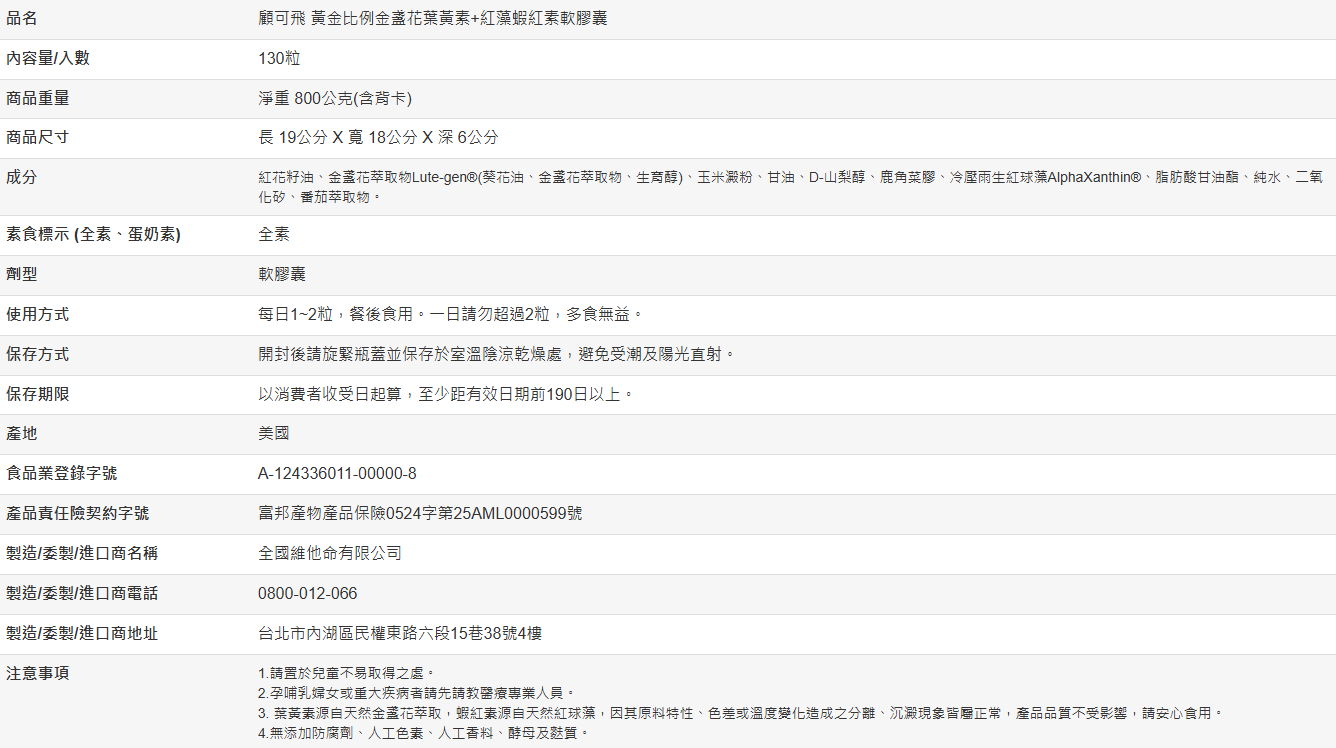The image size is (1336, 748).
Task: Select the 全素 vegetarian value
Action: tap(274, 234)
